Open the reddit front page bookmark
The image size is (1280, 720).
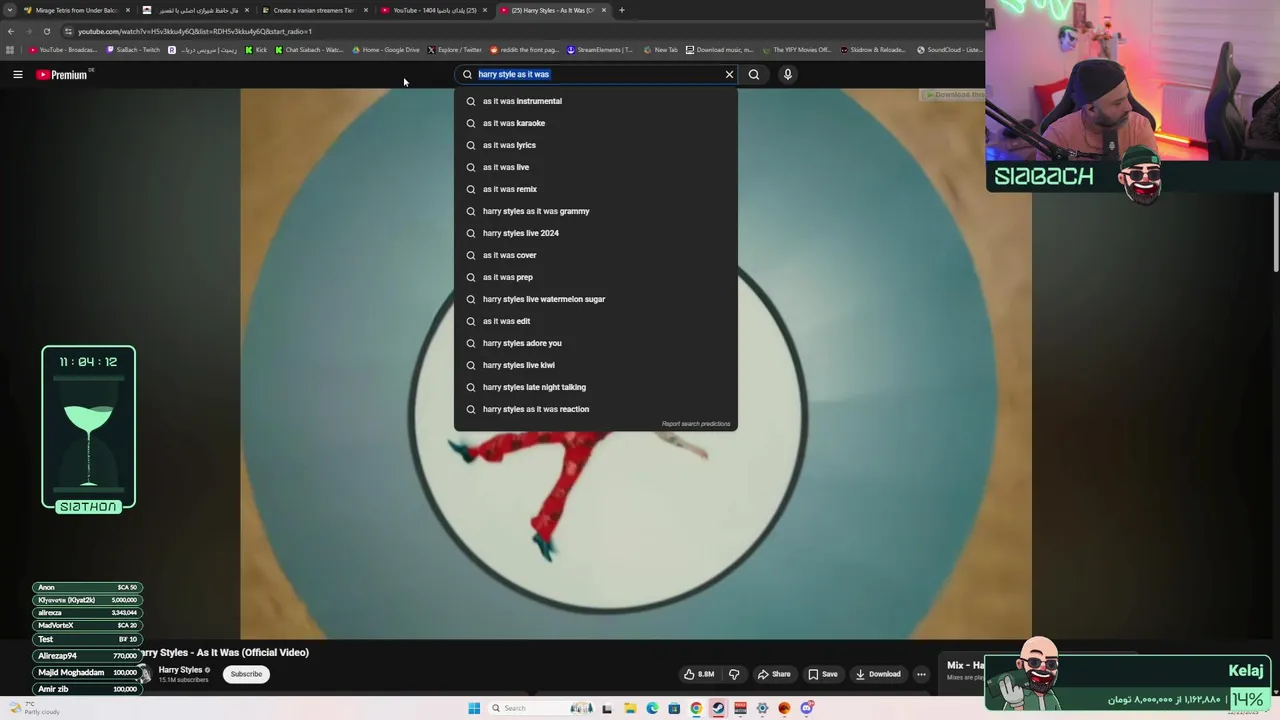coord(524,50)
